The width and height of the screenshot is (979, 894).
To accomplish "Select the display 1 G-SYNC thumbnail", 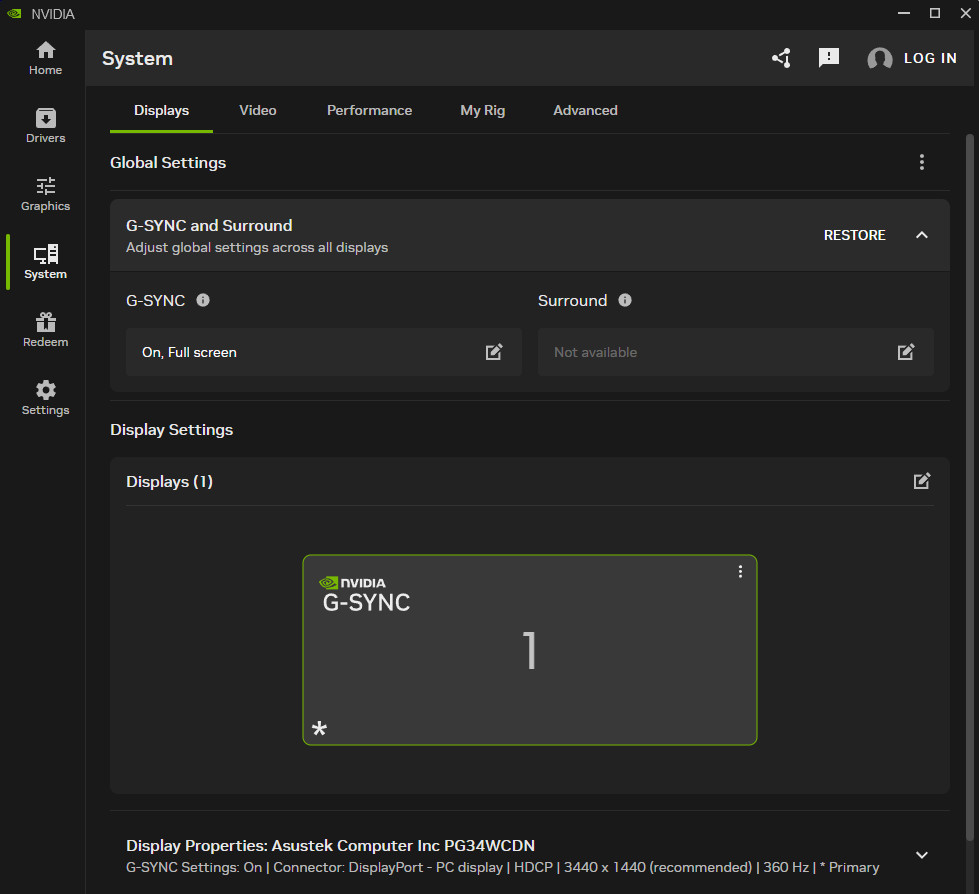I will pyautogui.click(x=529, y=650).
